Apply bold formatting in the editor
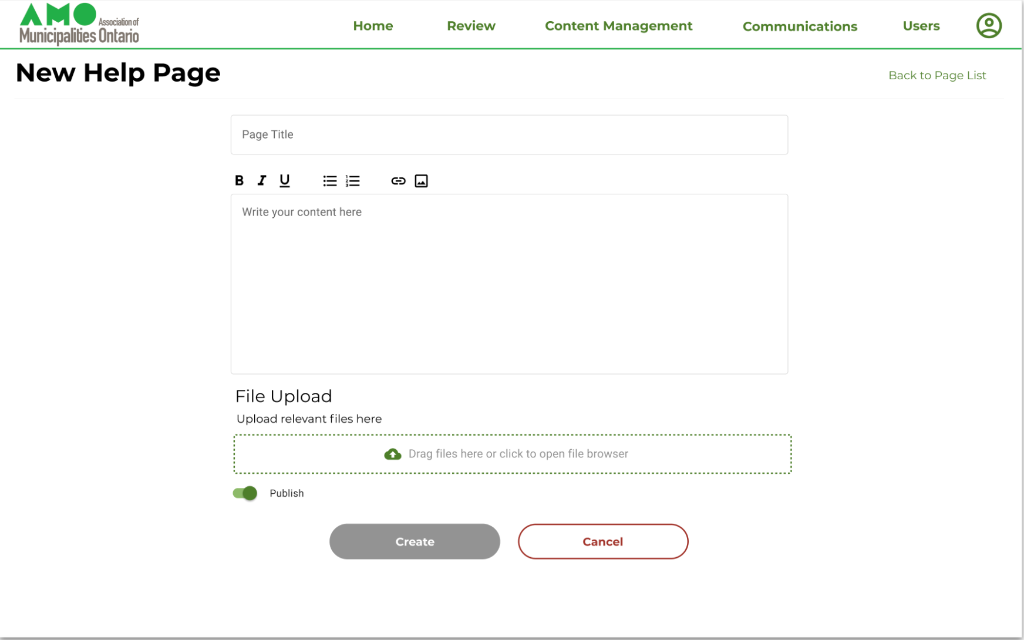 pyautogui.click(x=239, y=180)
